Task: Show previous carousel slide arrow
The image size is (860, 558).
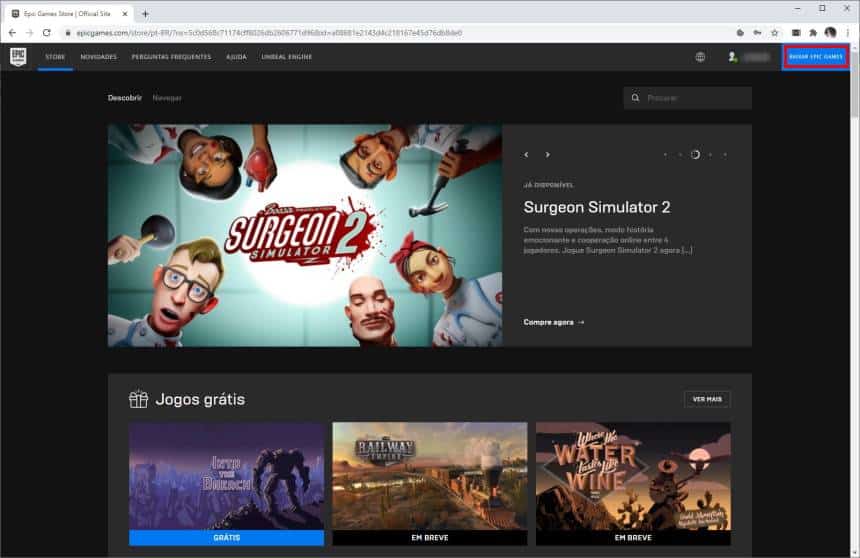Action: click(x=526, y=155)
